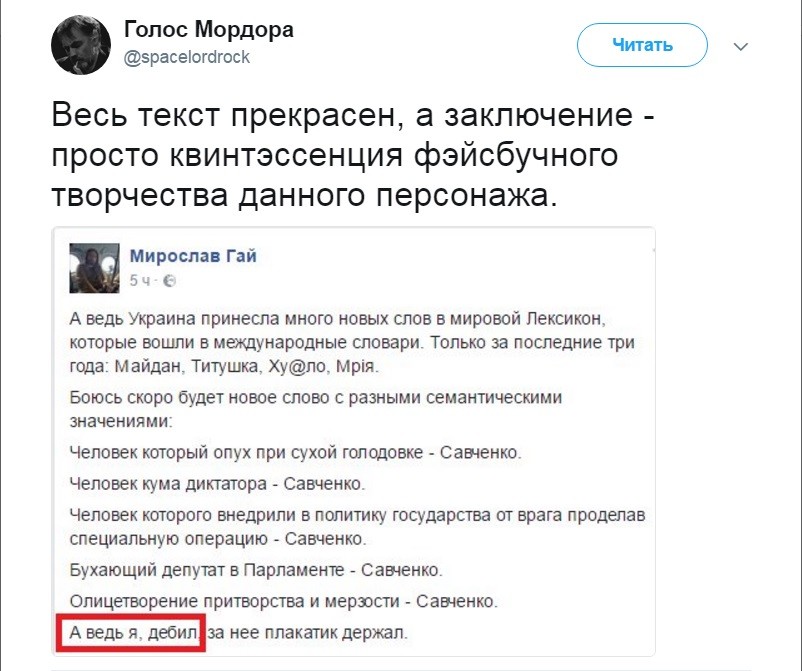Click the globe public-visibility icon
The width and height of the screenshot is (802, 671).
tap(170, 281)
